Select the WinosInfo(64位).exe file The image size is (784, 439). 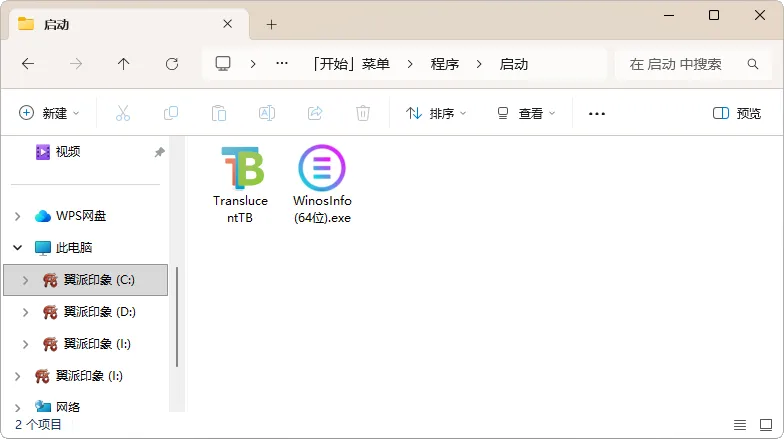point(322,184)
